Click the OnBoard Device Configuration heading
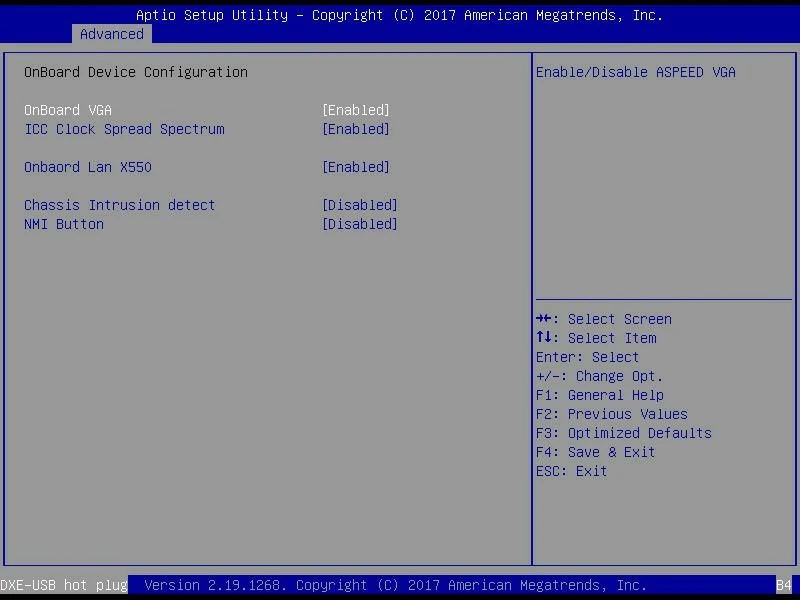The width and height of the screenshot is (800, 600). tap(135, 72)
